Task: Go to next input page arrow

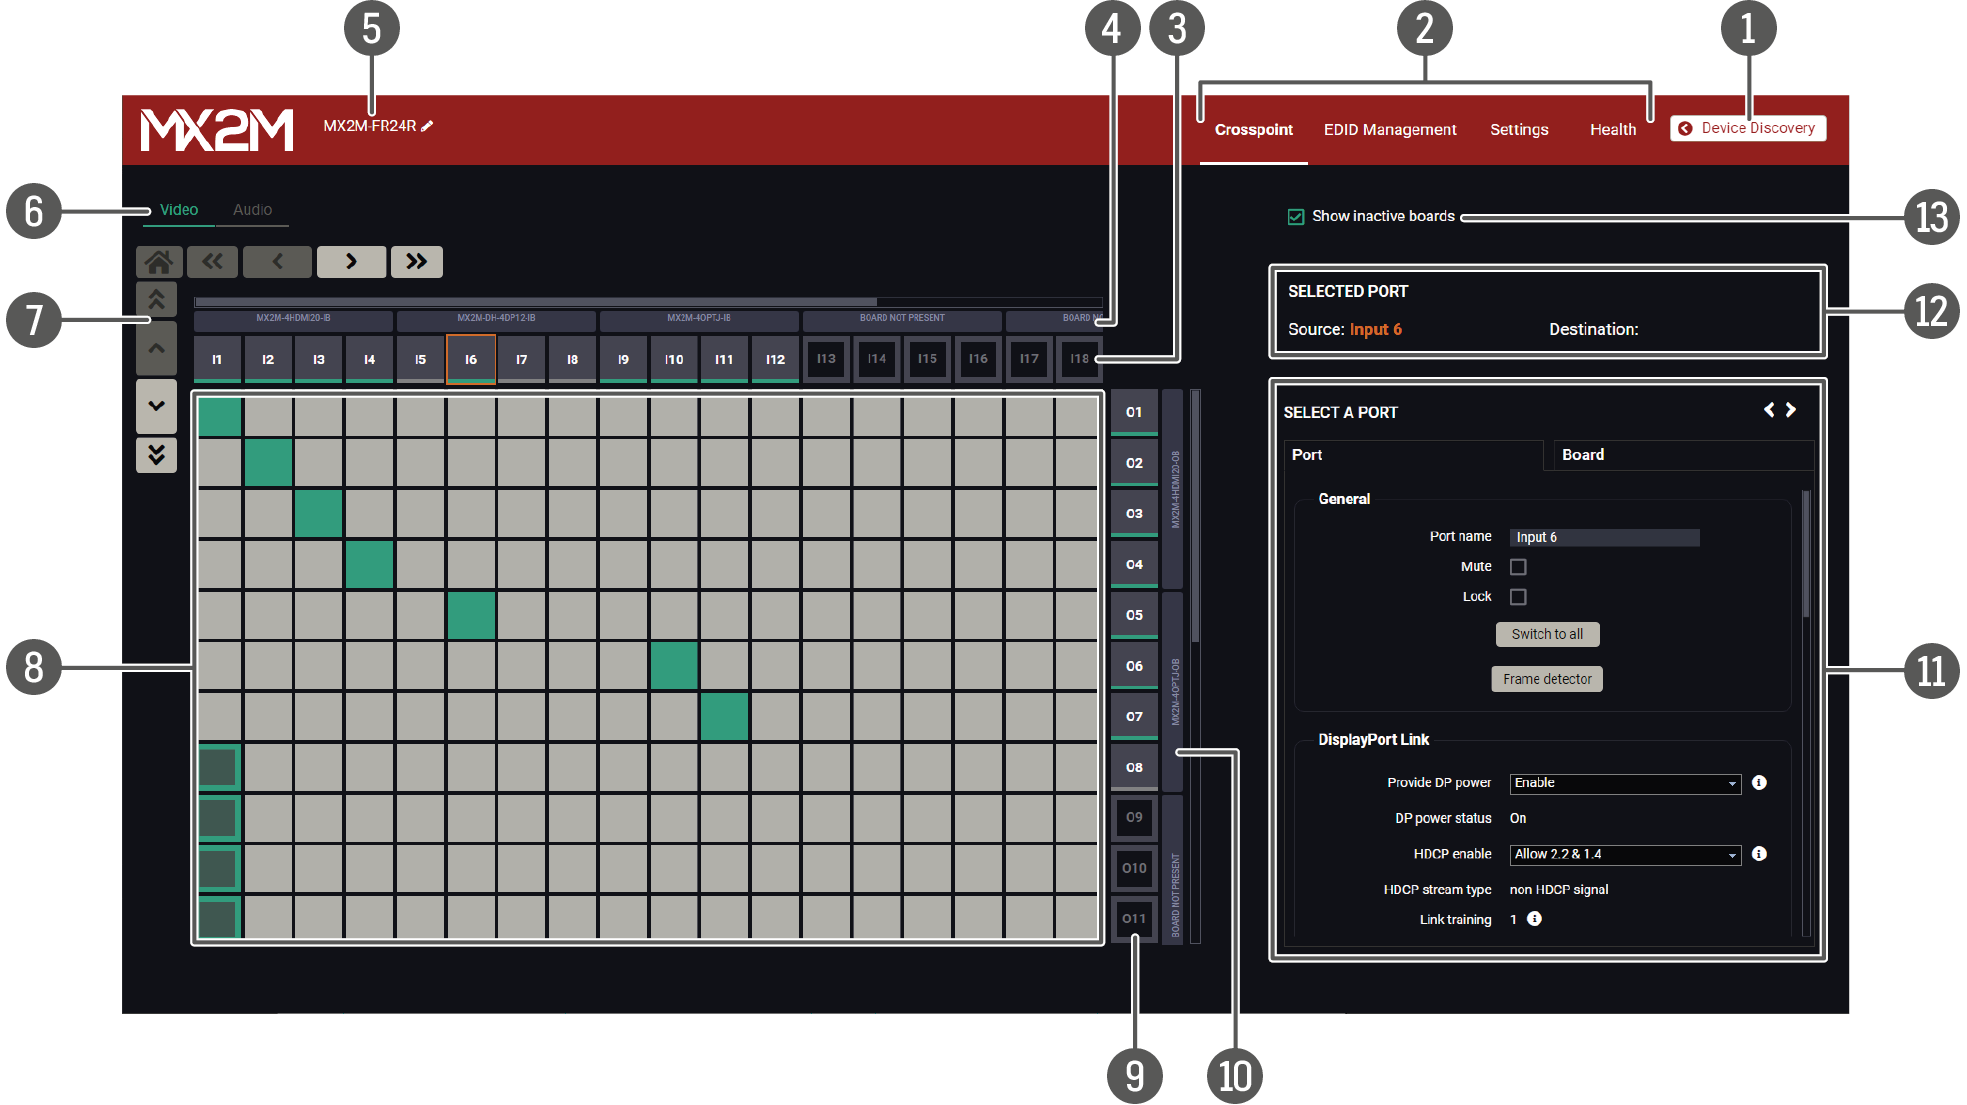Action: click(x=351, y=262)
